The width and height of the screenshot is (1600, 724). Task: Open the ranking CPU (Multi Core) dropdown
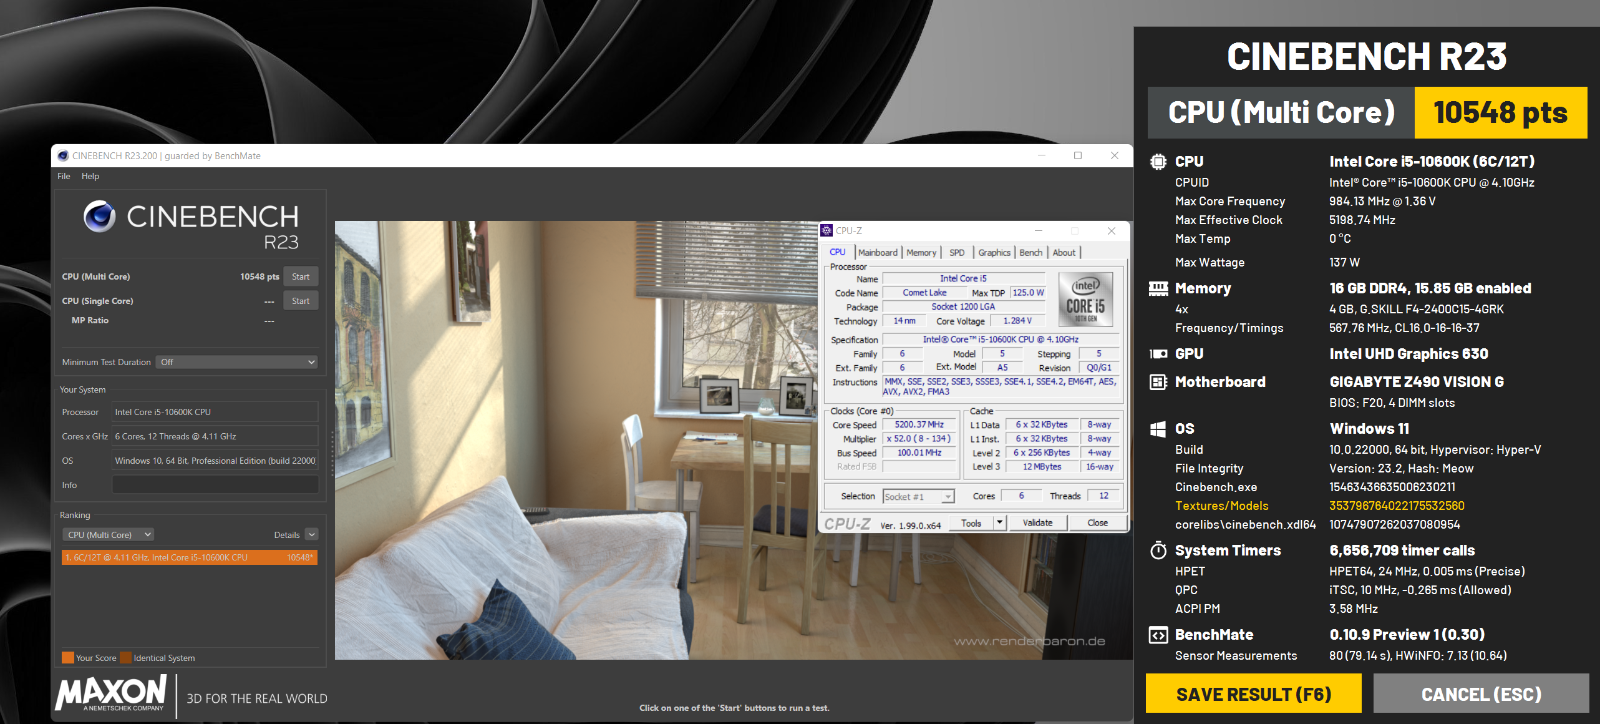(x=109, y=535)
